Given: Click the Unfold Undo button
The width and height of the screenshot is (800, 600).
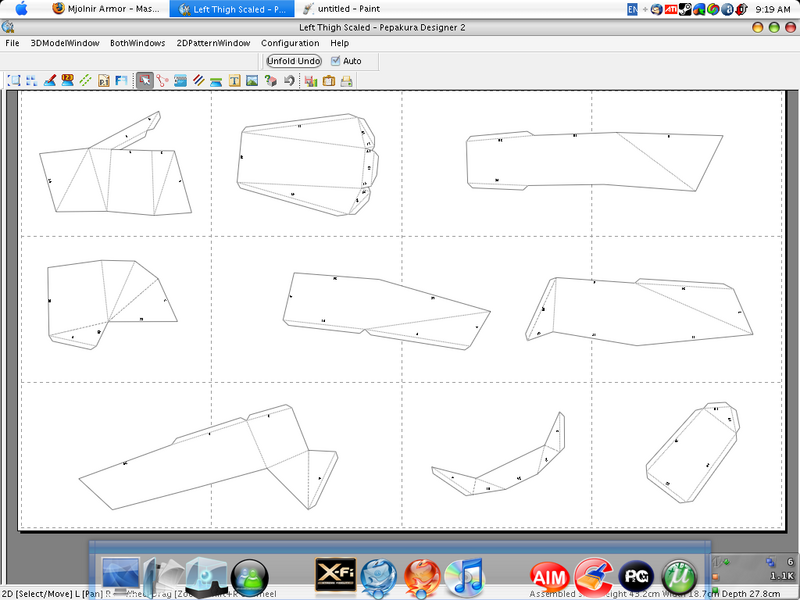Looking at the screenshot, I should pyautogui.click(x=294, y=61).
